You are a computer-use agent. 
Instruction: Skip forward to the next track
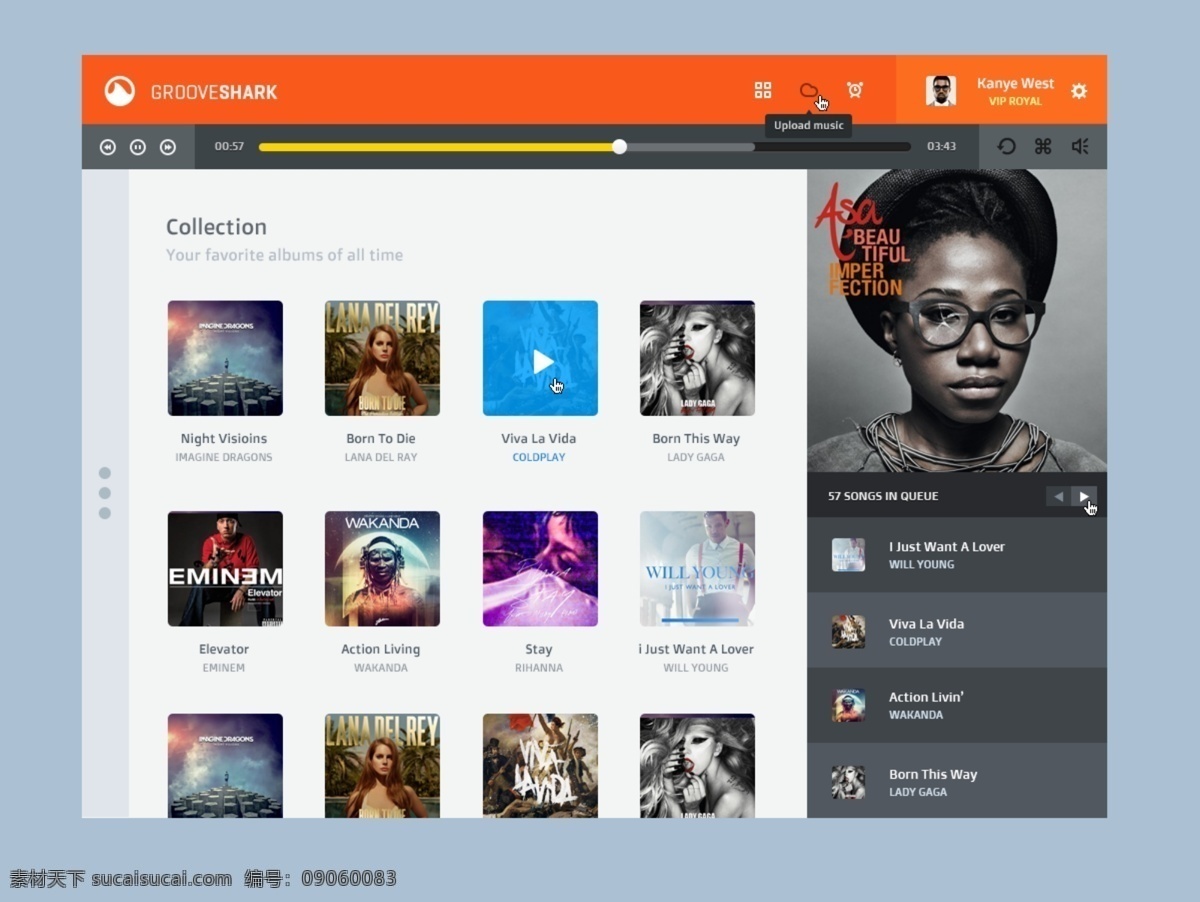(168, 147)
